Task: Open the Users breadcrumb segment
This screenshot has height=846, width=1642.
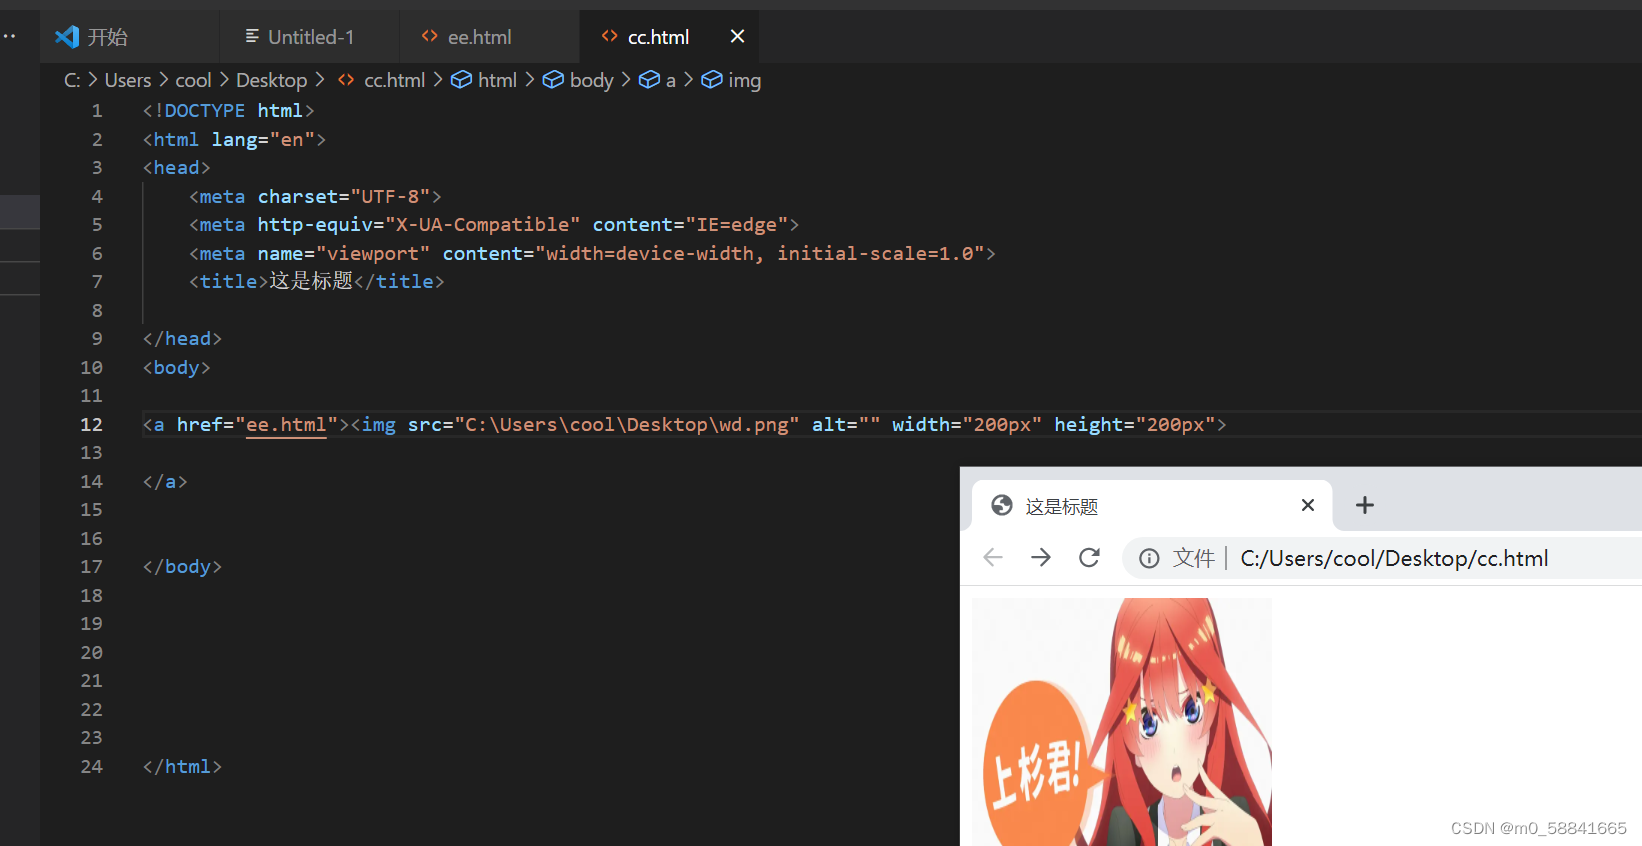Action: point(128,80)
